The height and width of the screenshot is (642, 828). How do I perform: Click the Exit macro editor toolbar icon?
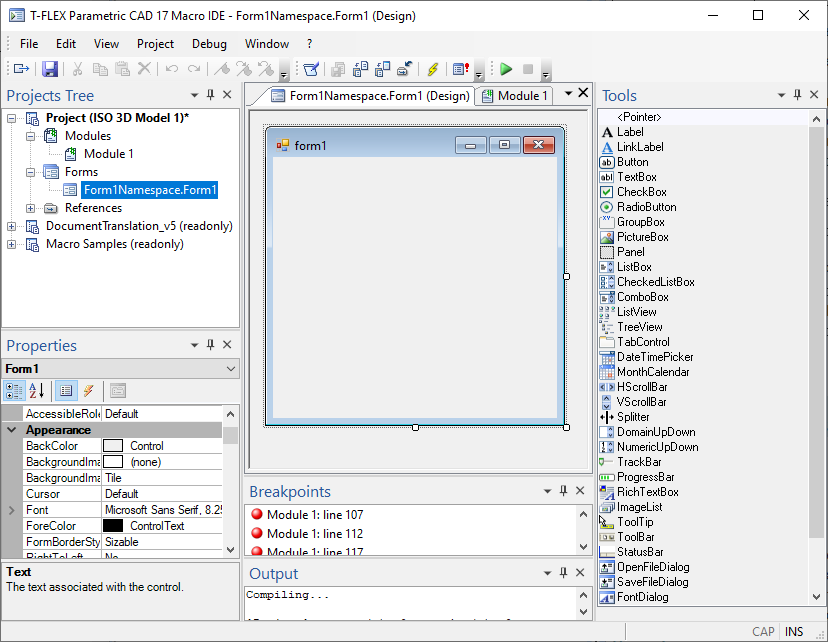click(x=22, y=69)
